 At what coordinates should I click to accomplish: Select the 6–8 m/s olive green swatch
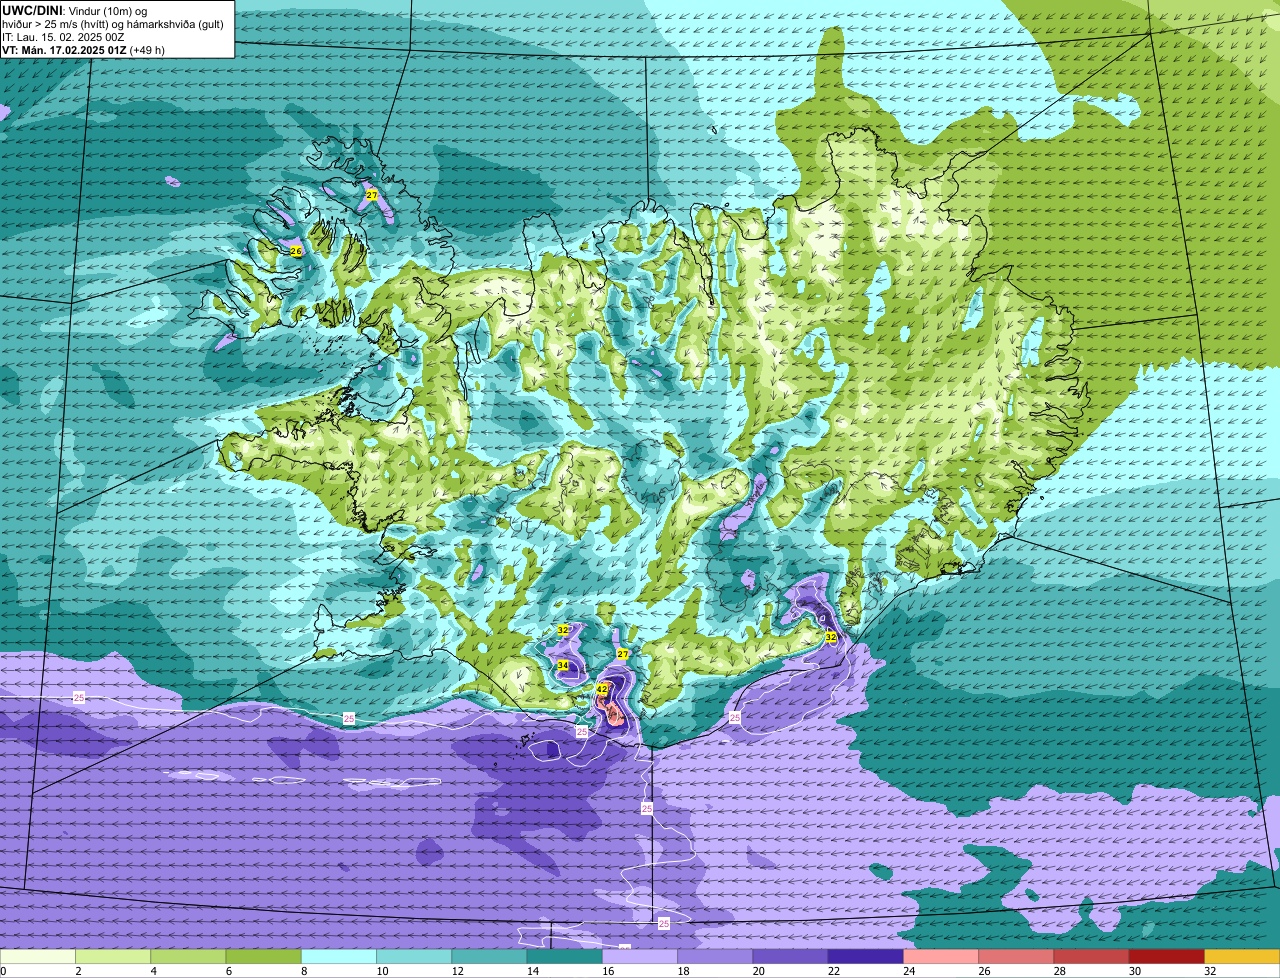point(263,956)
